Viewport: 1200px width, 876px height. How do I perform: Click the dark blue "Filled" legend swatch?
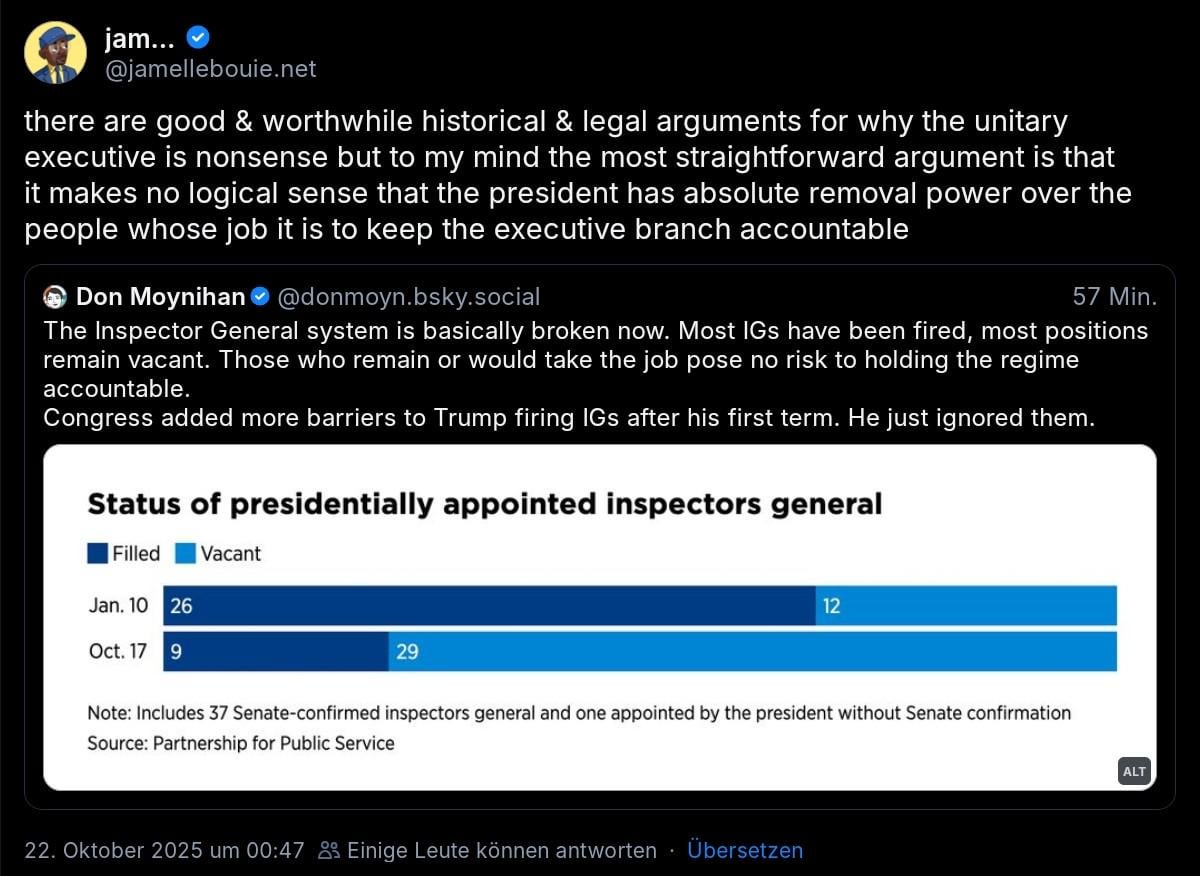98,553
